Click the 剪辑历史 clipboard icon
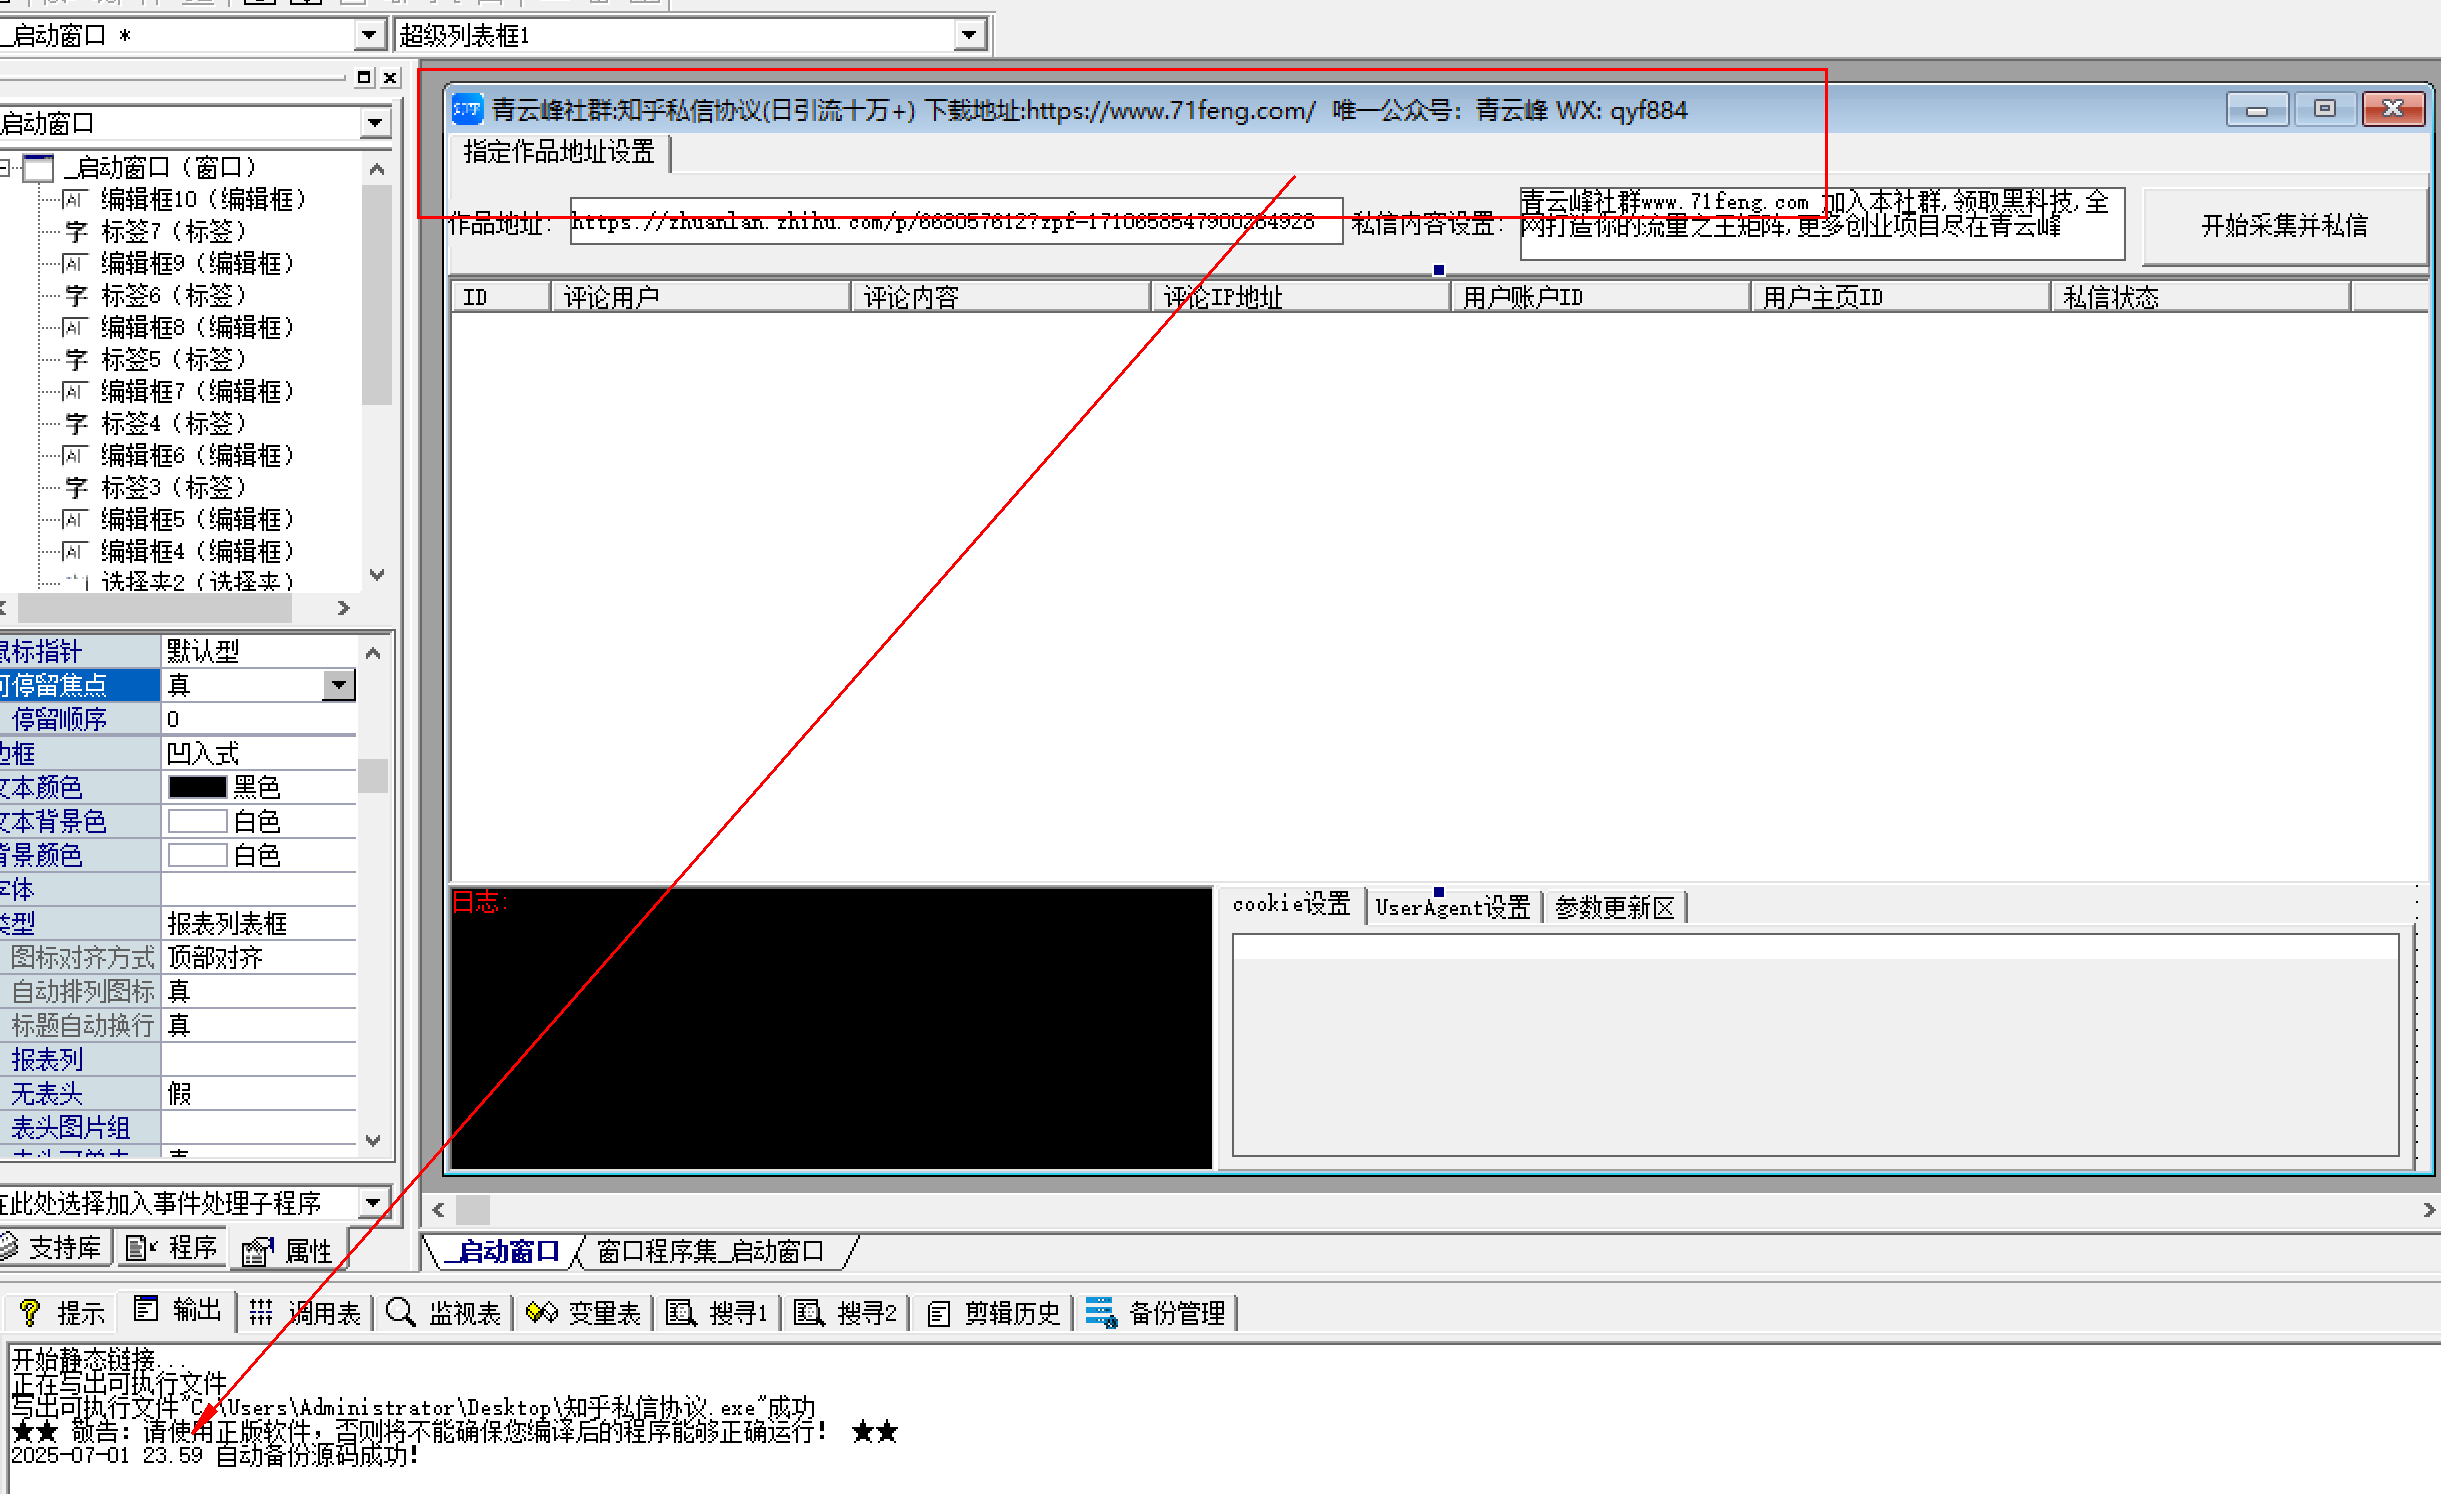Image resolution: width=2441 pixels, height=1494 pixels. (x=938, y=1313)
